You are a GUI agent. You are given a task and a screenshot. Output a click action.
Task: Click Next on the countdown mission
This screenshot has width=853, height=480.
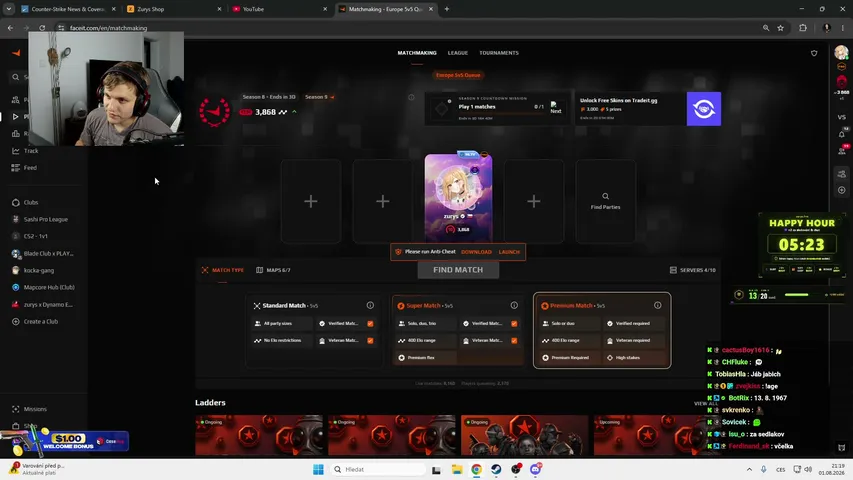[555, 107]
